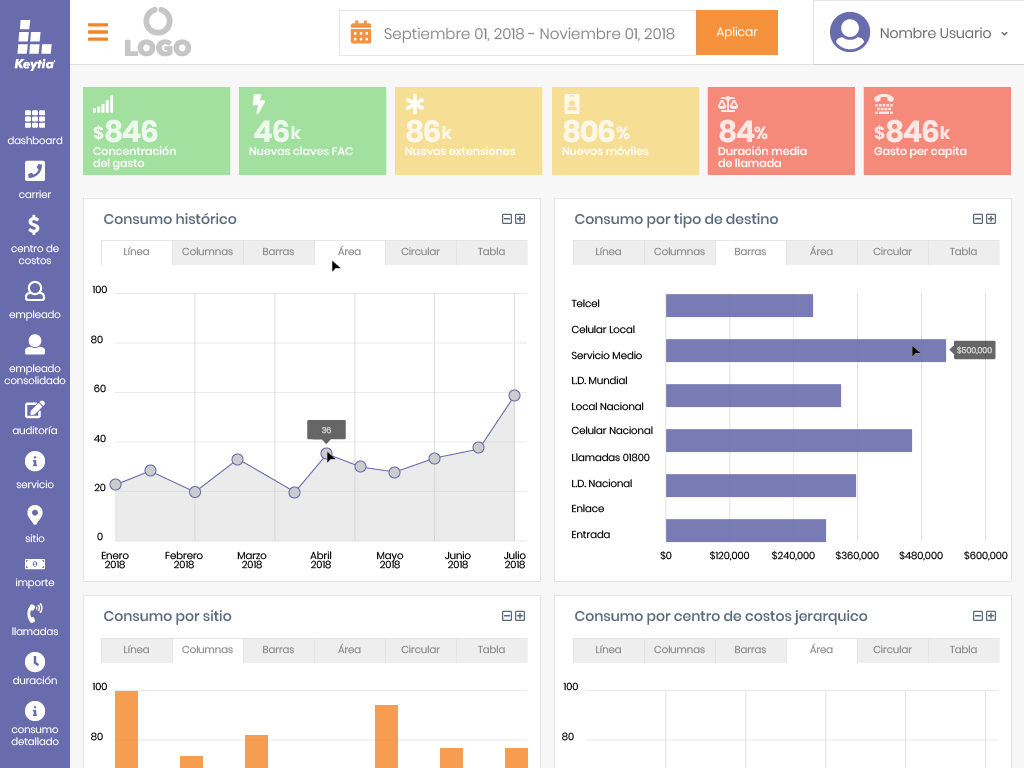Click the L.D. Mundial label
This screenshot has width=1024, height=768.
click(600, 381)
